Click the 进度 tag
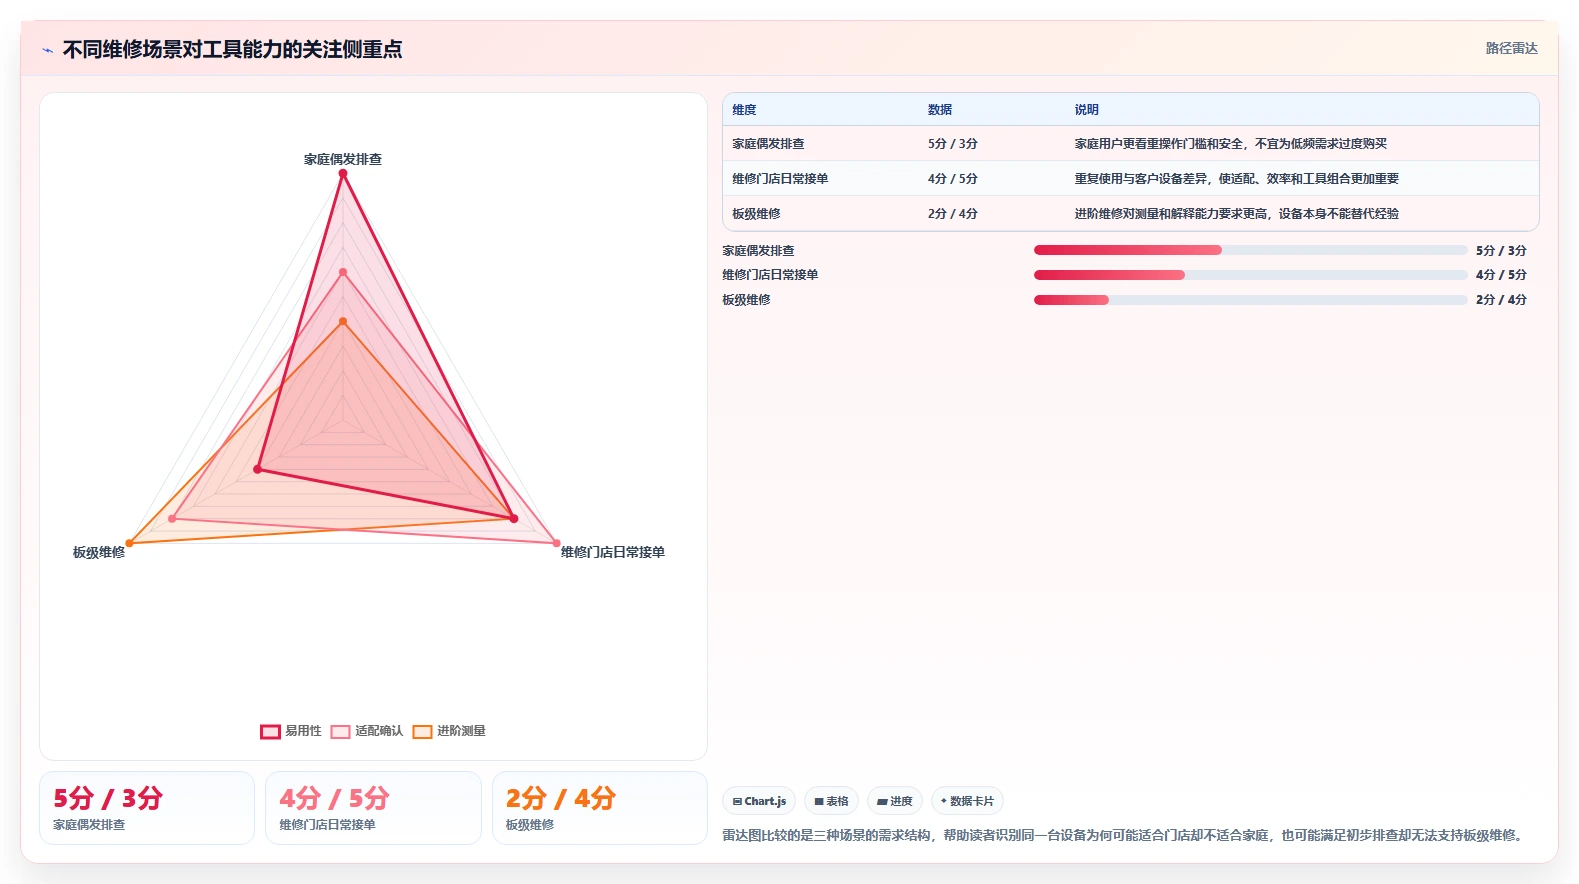The width and height of the screenshot is (1579, 884). click(x=894, y=801)
